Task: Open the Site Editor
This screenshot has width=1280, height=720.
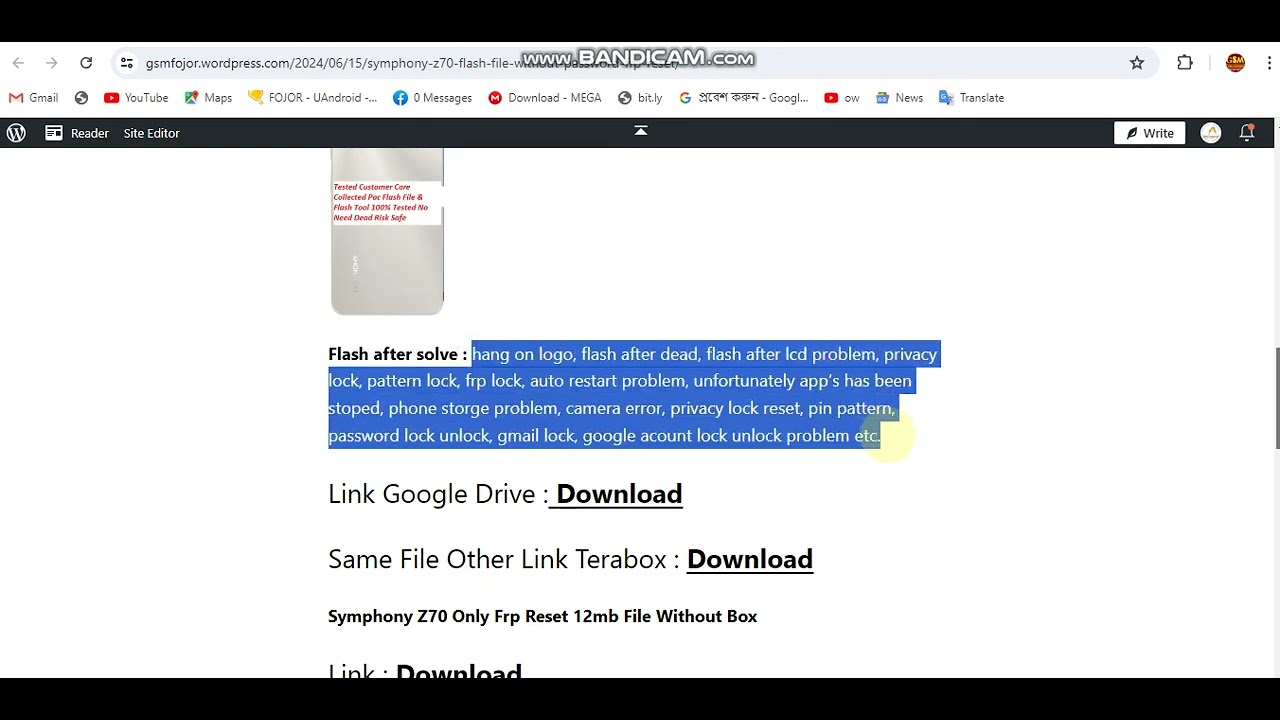Action: click(152, 133)
